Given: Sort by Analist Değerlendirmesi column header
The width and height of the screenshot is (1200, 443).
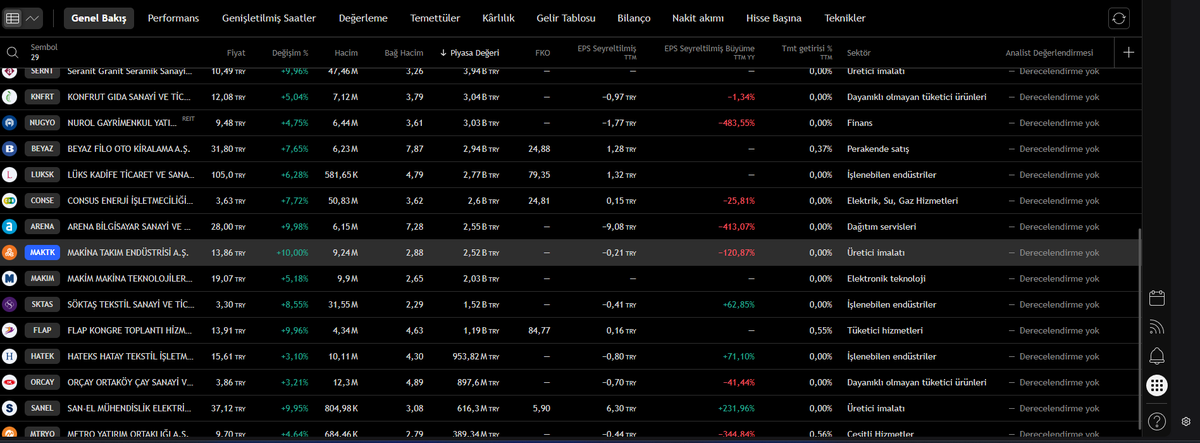Looking at the screenshot, I should click(1049, 52).
